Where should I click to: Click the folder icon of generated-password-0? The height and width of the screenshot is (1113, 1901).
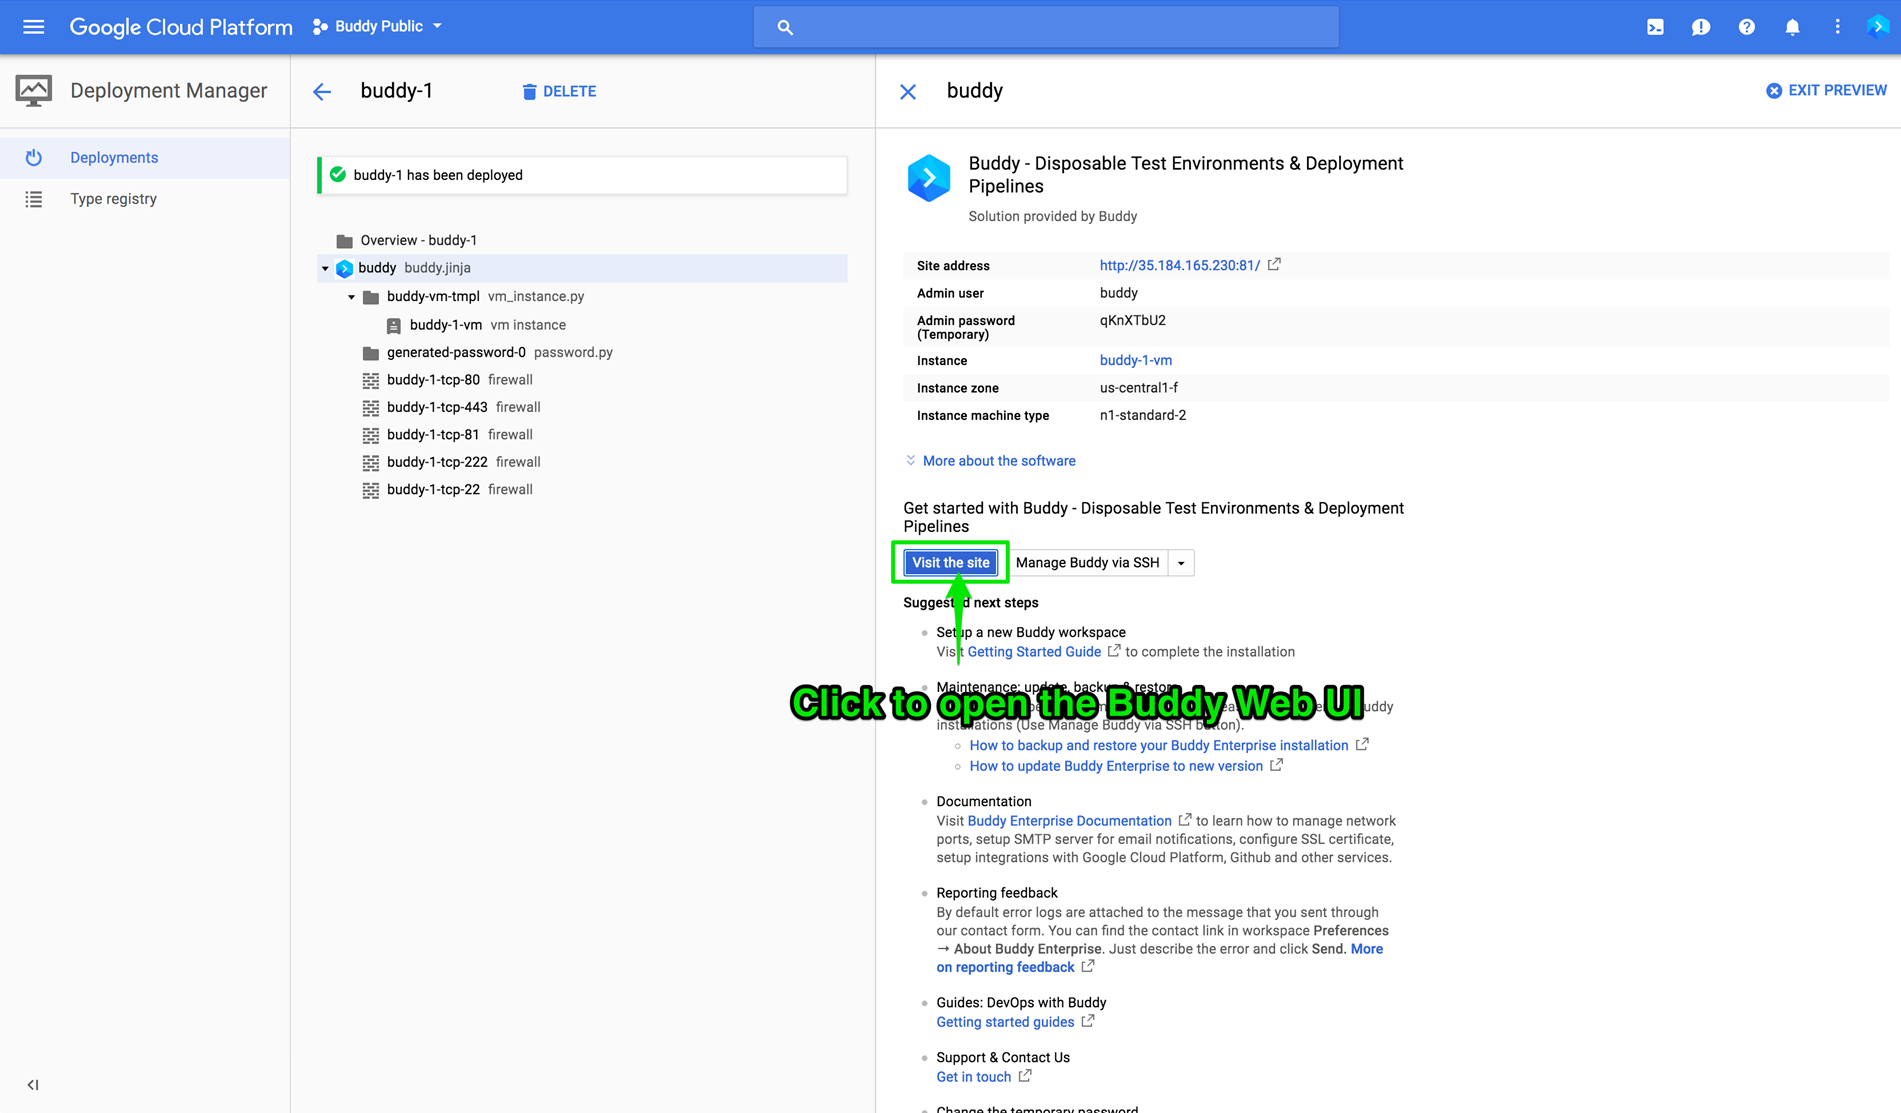(370, 353)
